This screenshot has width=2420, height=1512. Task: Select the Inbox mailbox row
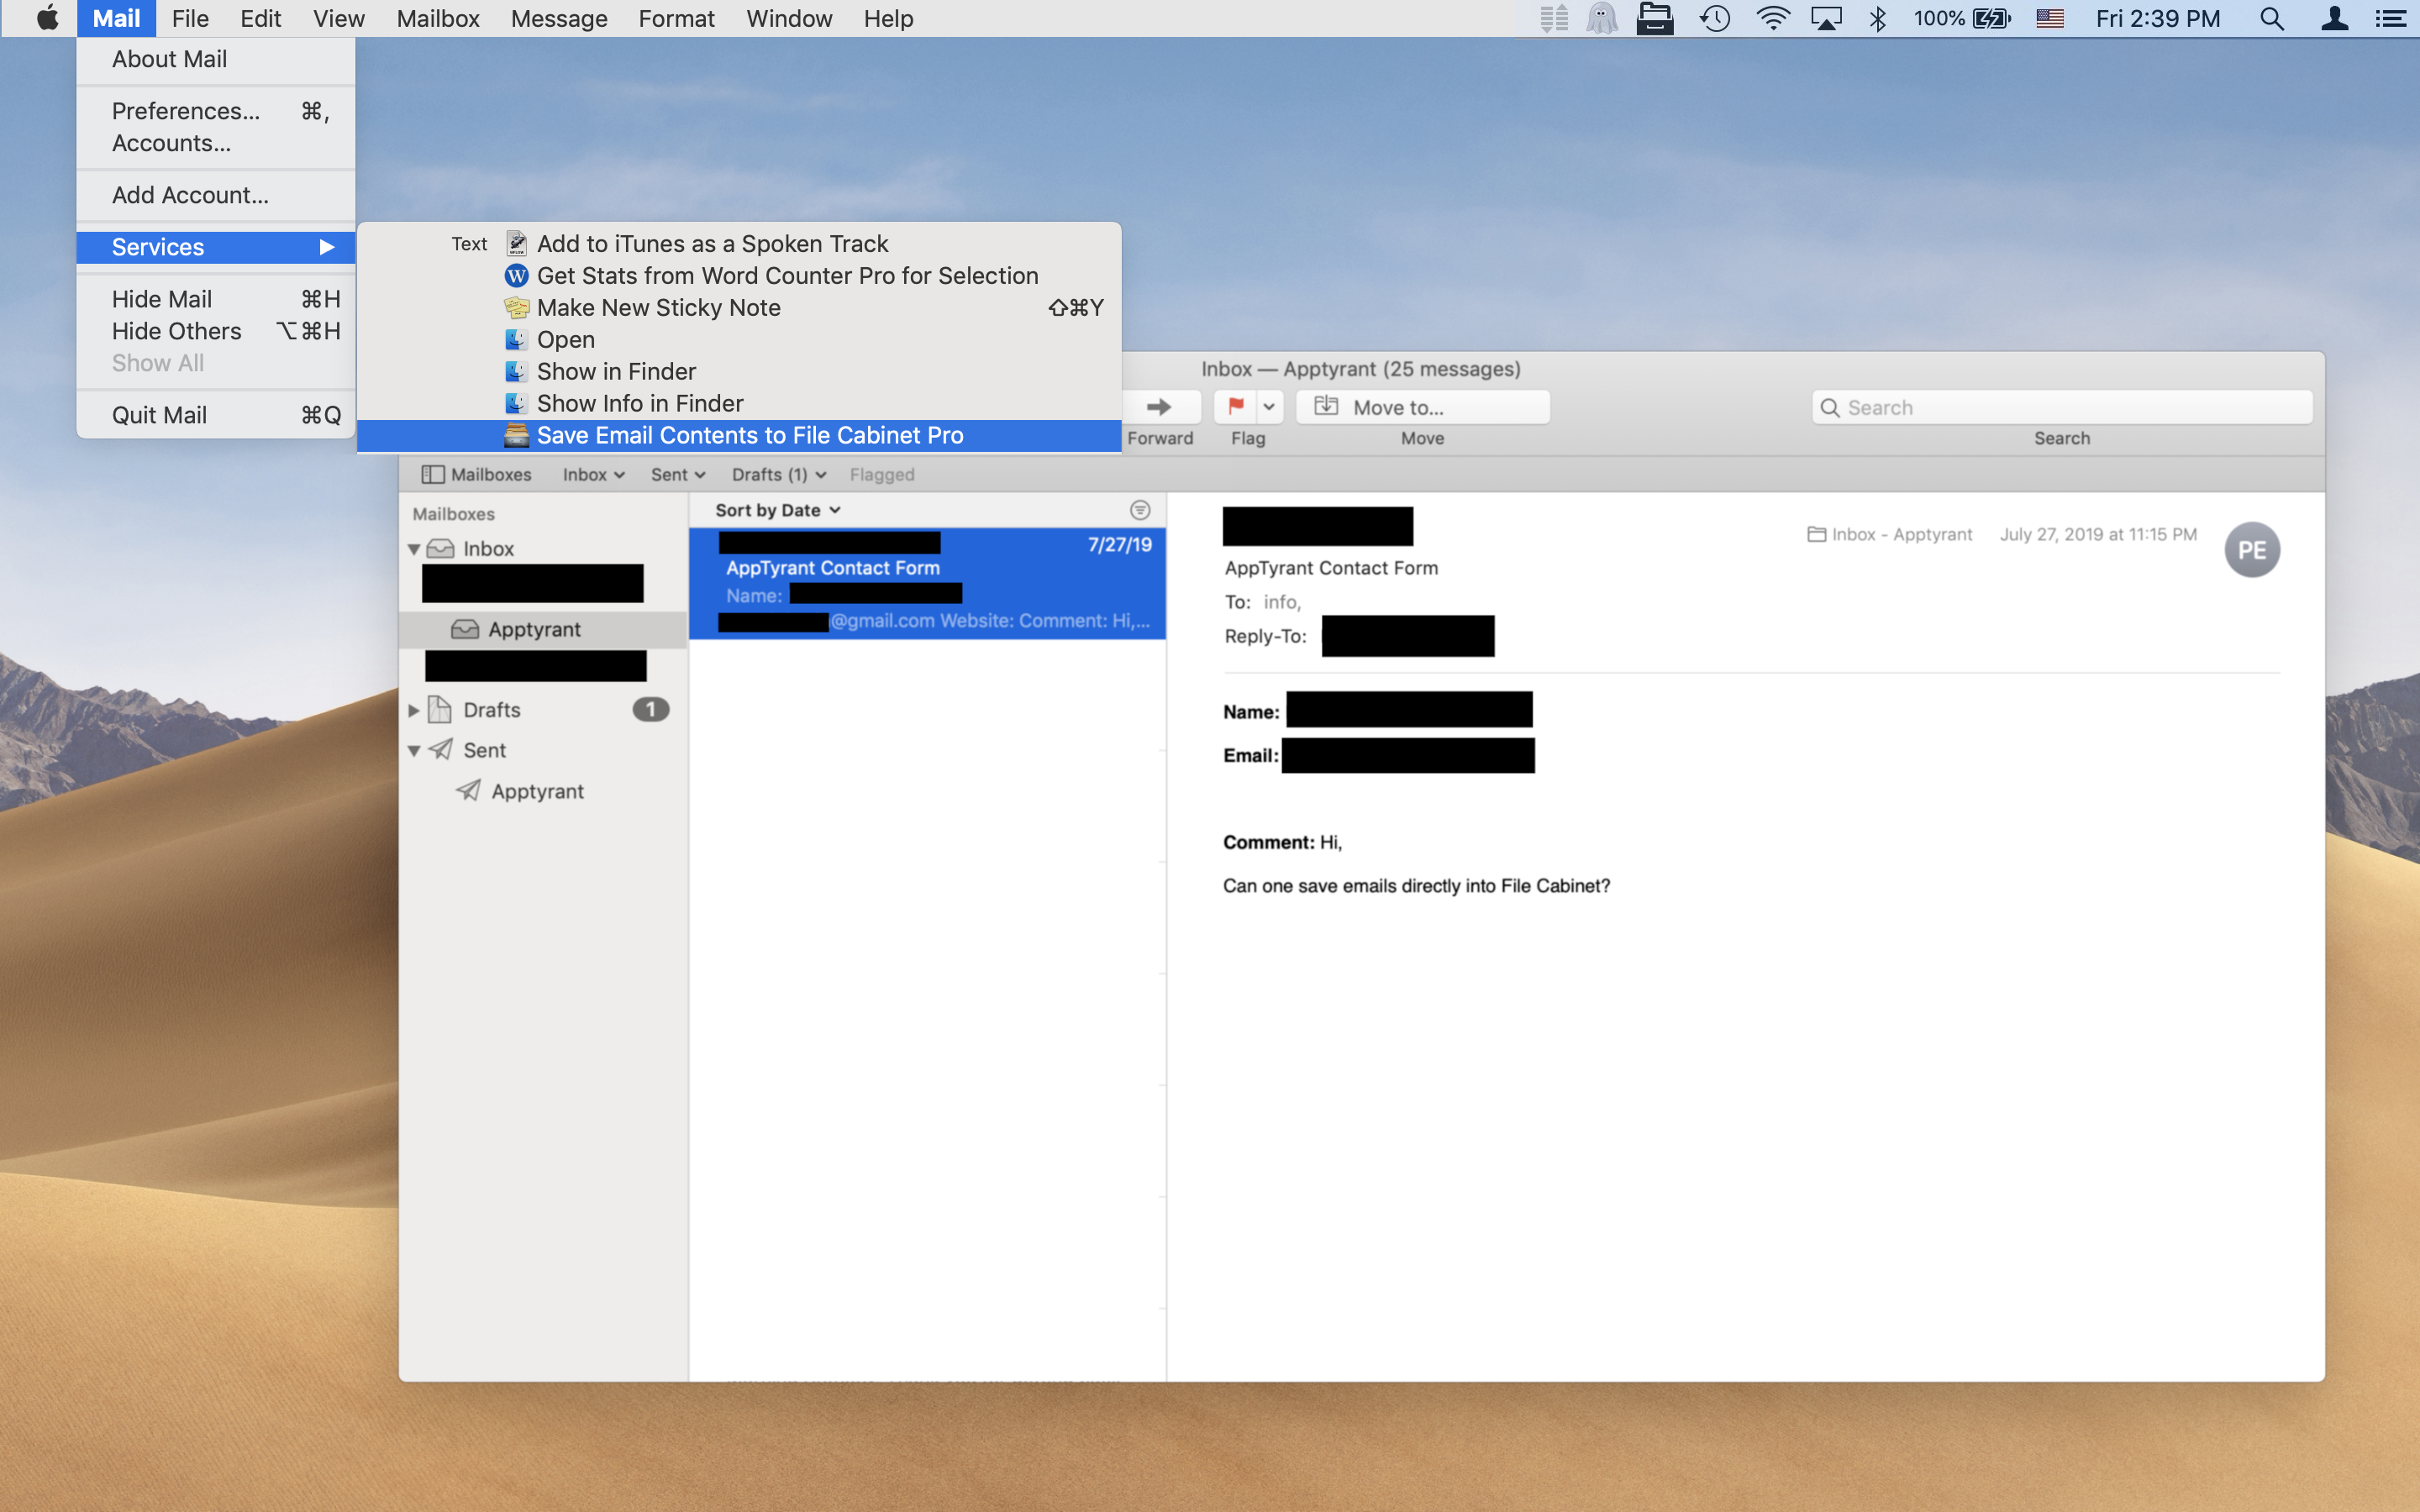coord(543,549)
